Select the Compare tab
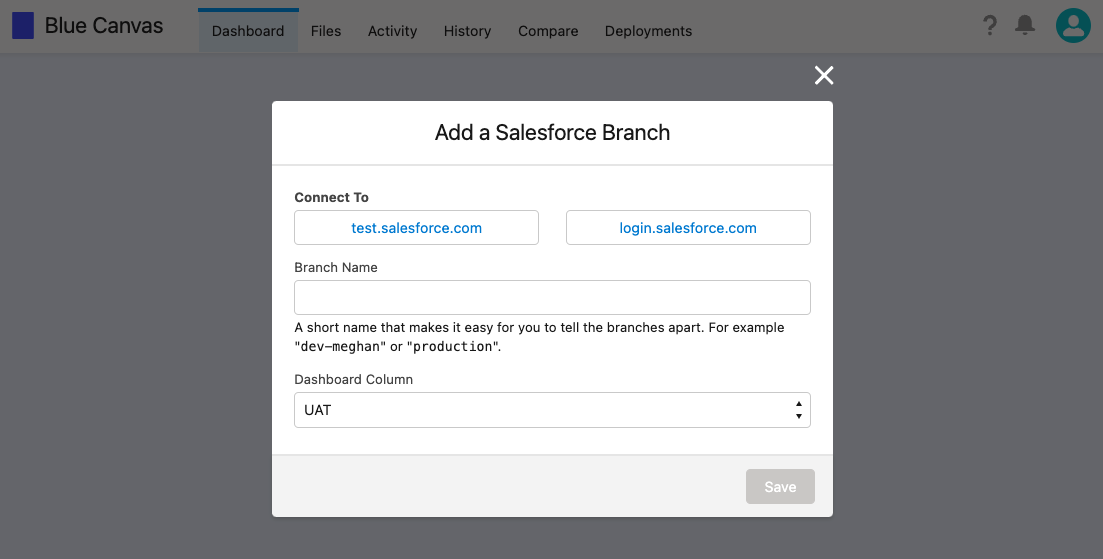Viewport: 1103px width, 559px height. tap(548, 31)
